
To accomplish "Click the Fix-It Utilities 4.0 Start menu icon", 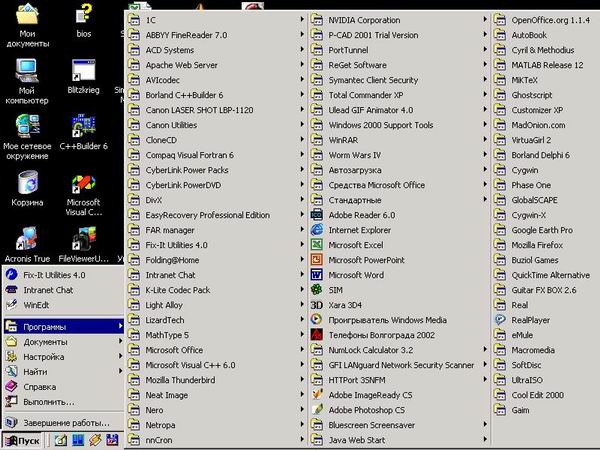I will [x=11, y=275].
